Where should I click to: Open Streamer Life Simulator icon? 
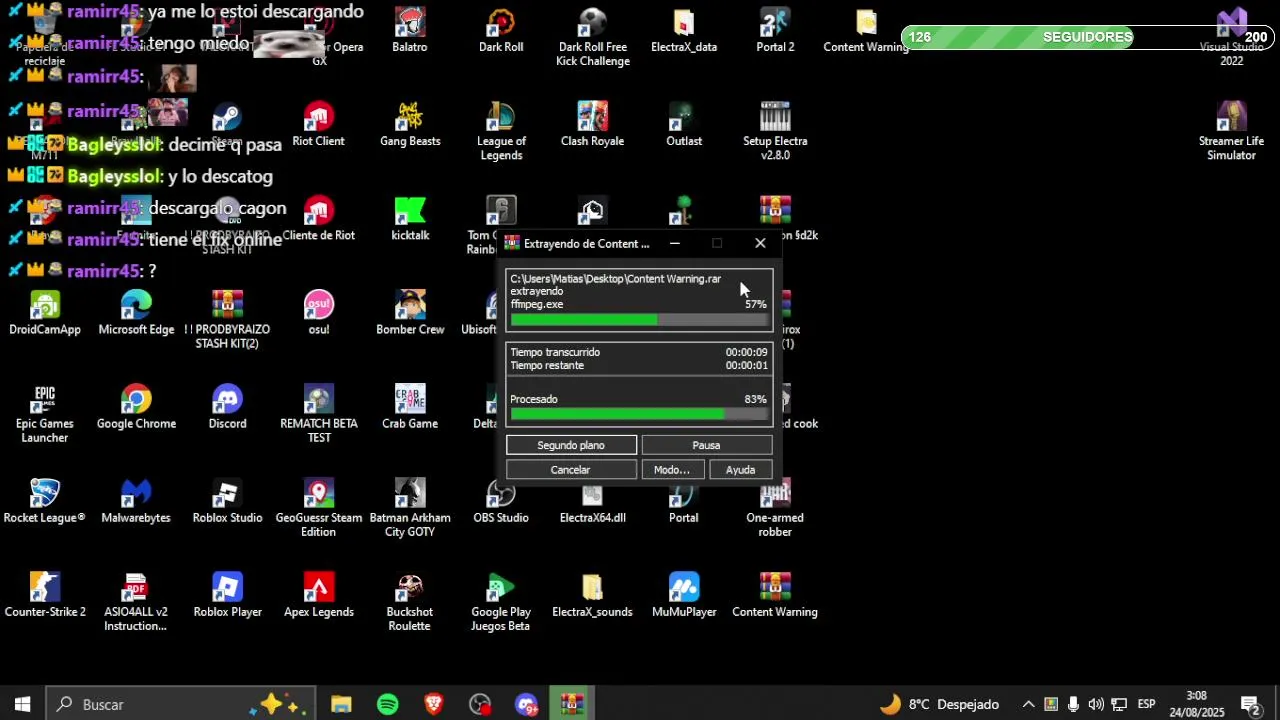(1232, 131)
